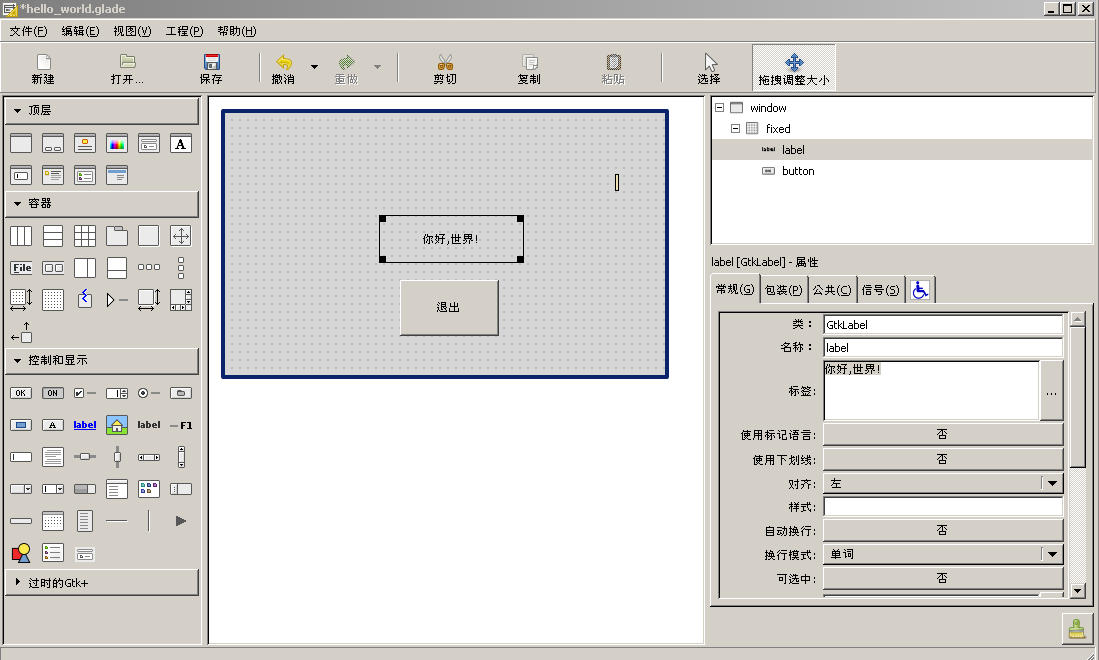The height and width of the screenshot is (660, 1099).
Task: Pick the Link Button widget in the palette
Action: pyautogui.click(x=85, y=425)
